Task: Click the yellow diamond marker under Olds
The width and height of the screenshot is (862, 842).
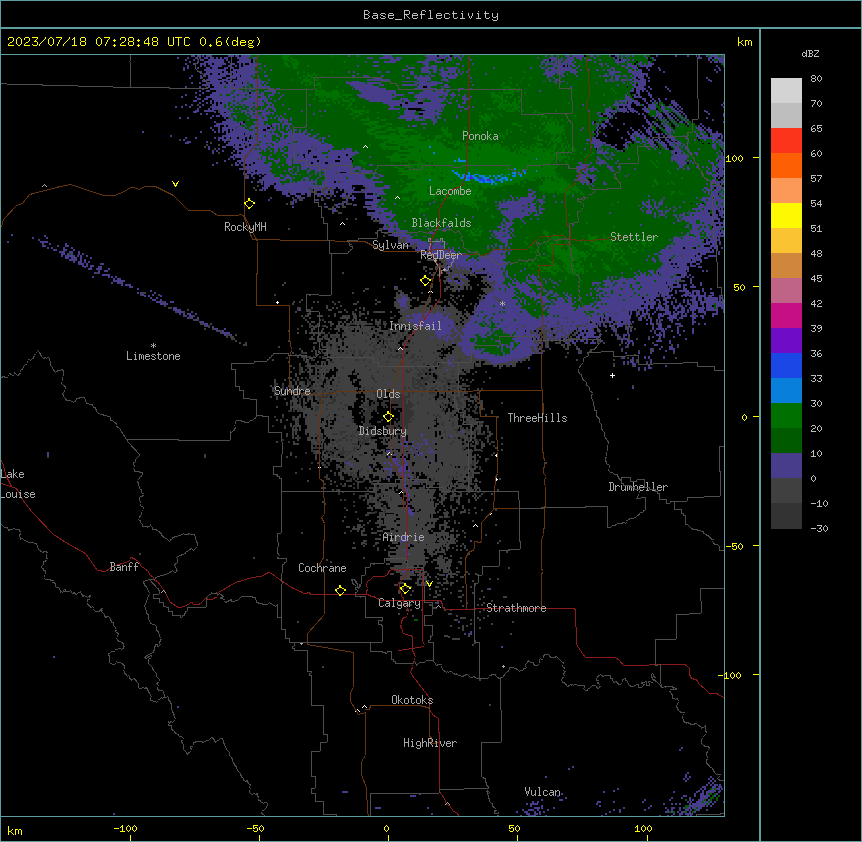Action: pyautogui.click(x=388, y=417)
